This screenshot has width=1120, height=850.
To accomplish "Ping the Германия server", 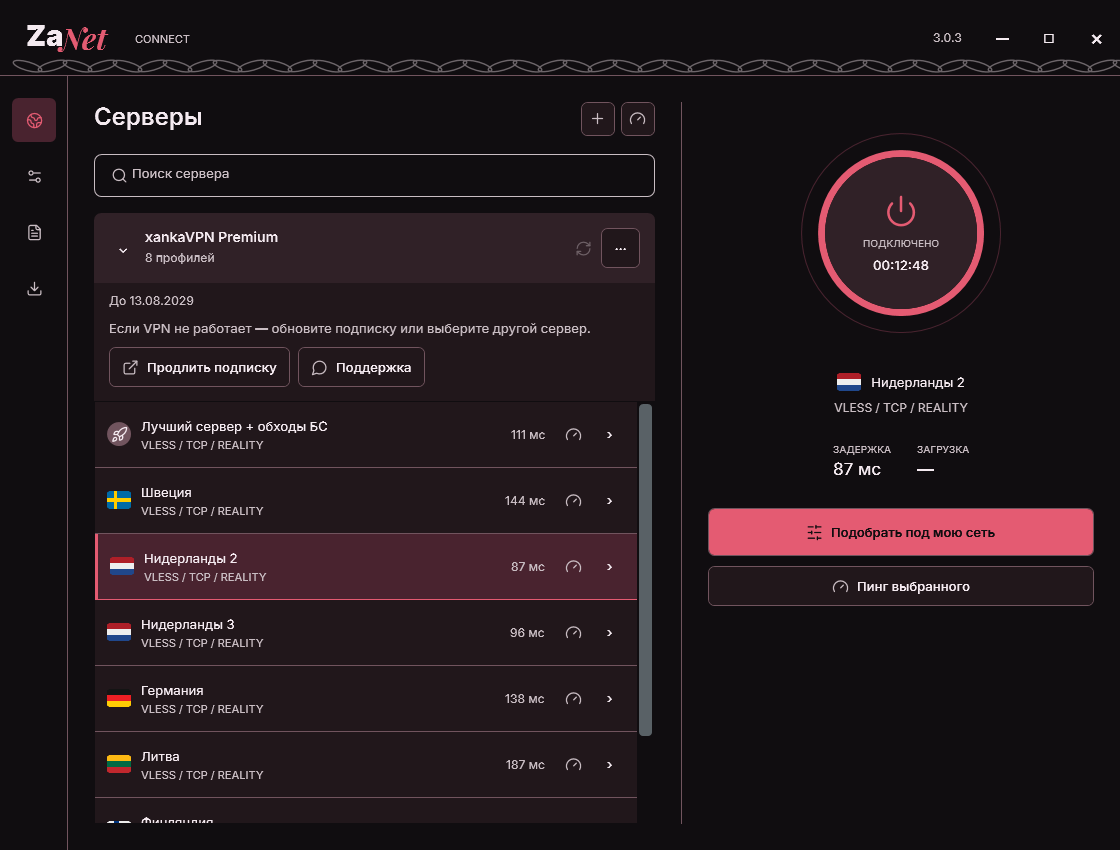I will pyautogui.click(x=574, y=699).
